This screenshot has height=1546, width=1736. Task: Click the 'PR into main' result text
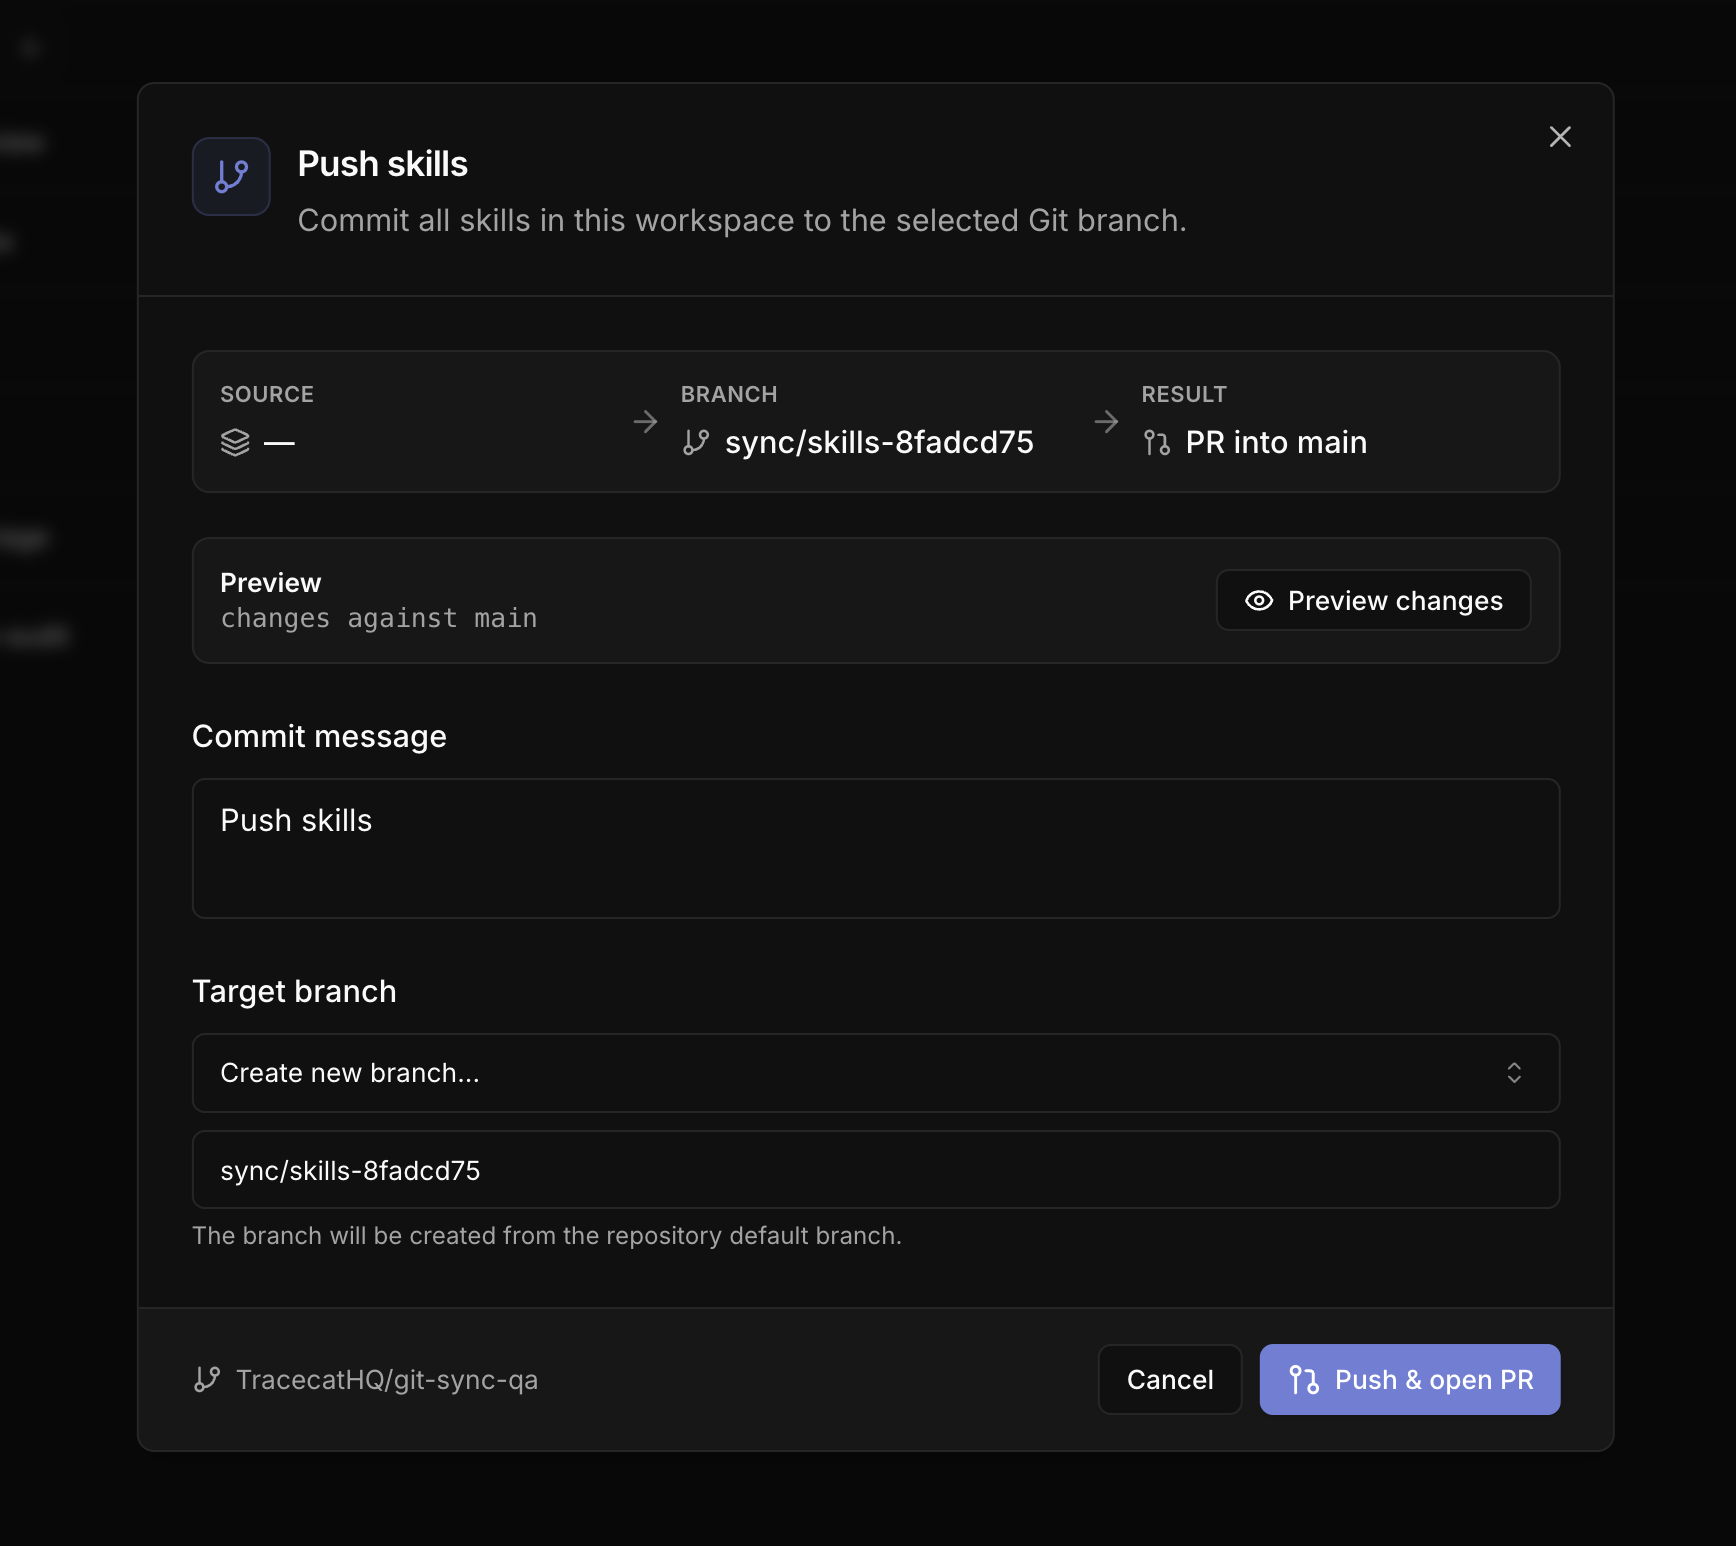tap(1276, 442)
